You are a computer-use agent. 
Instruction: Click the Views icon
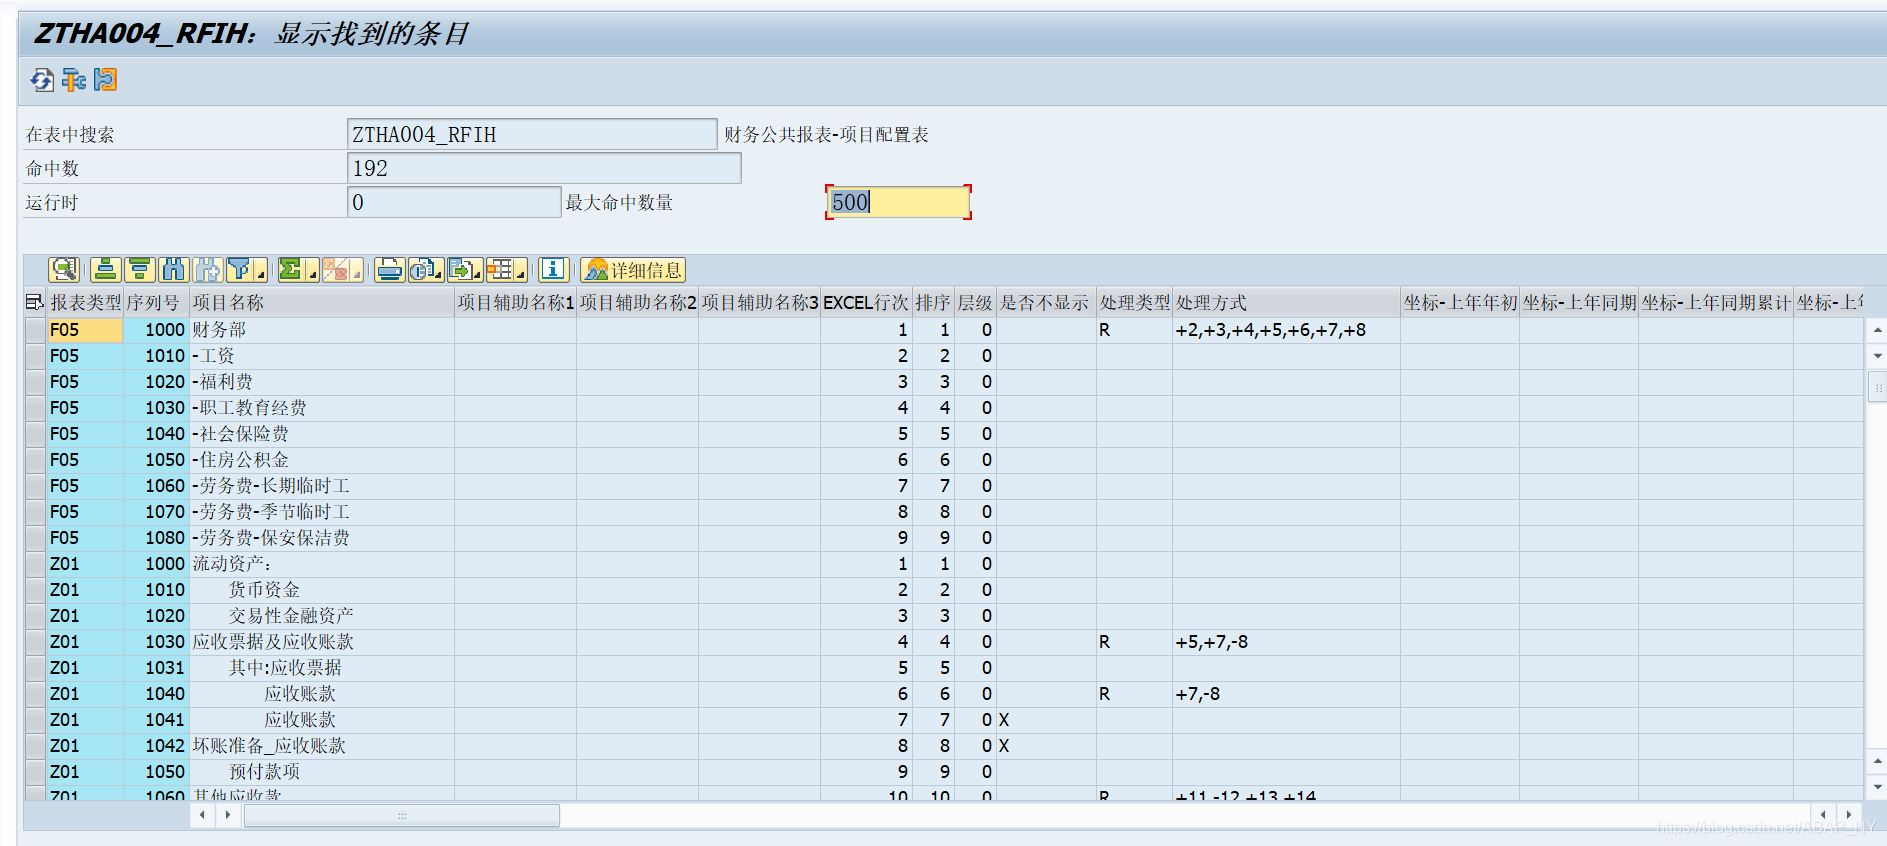(422, 270)
